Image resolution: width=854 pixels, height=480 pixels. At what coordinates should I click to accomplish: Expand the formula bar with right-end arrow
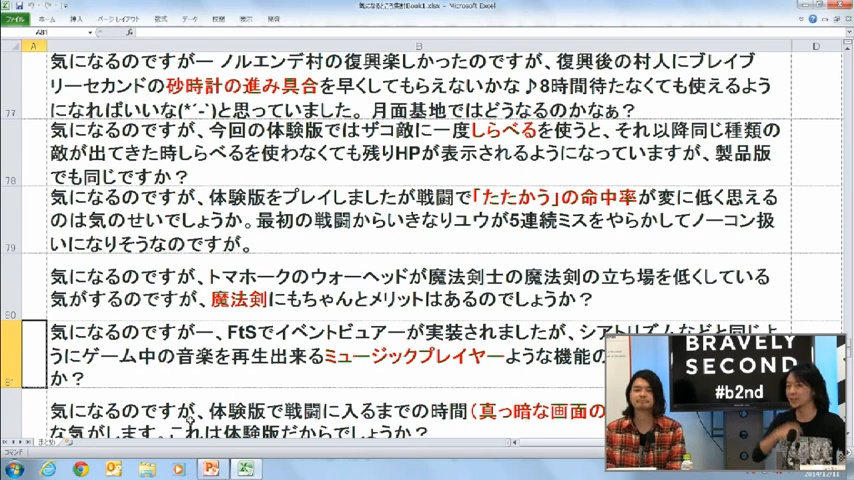coord(847,33)
